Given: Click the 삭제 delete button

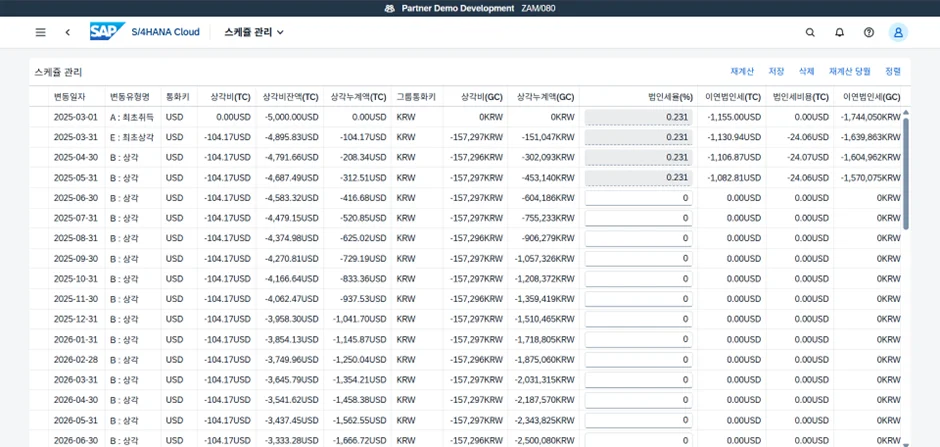Looking at the screenshot, I should (x=806, y=72).
